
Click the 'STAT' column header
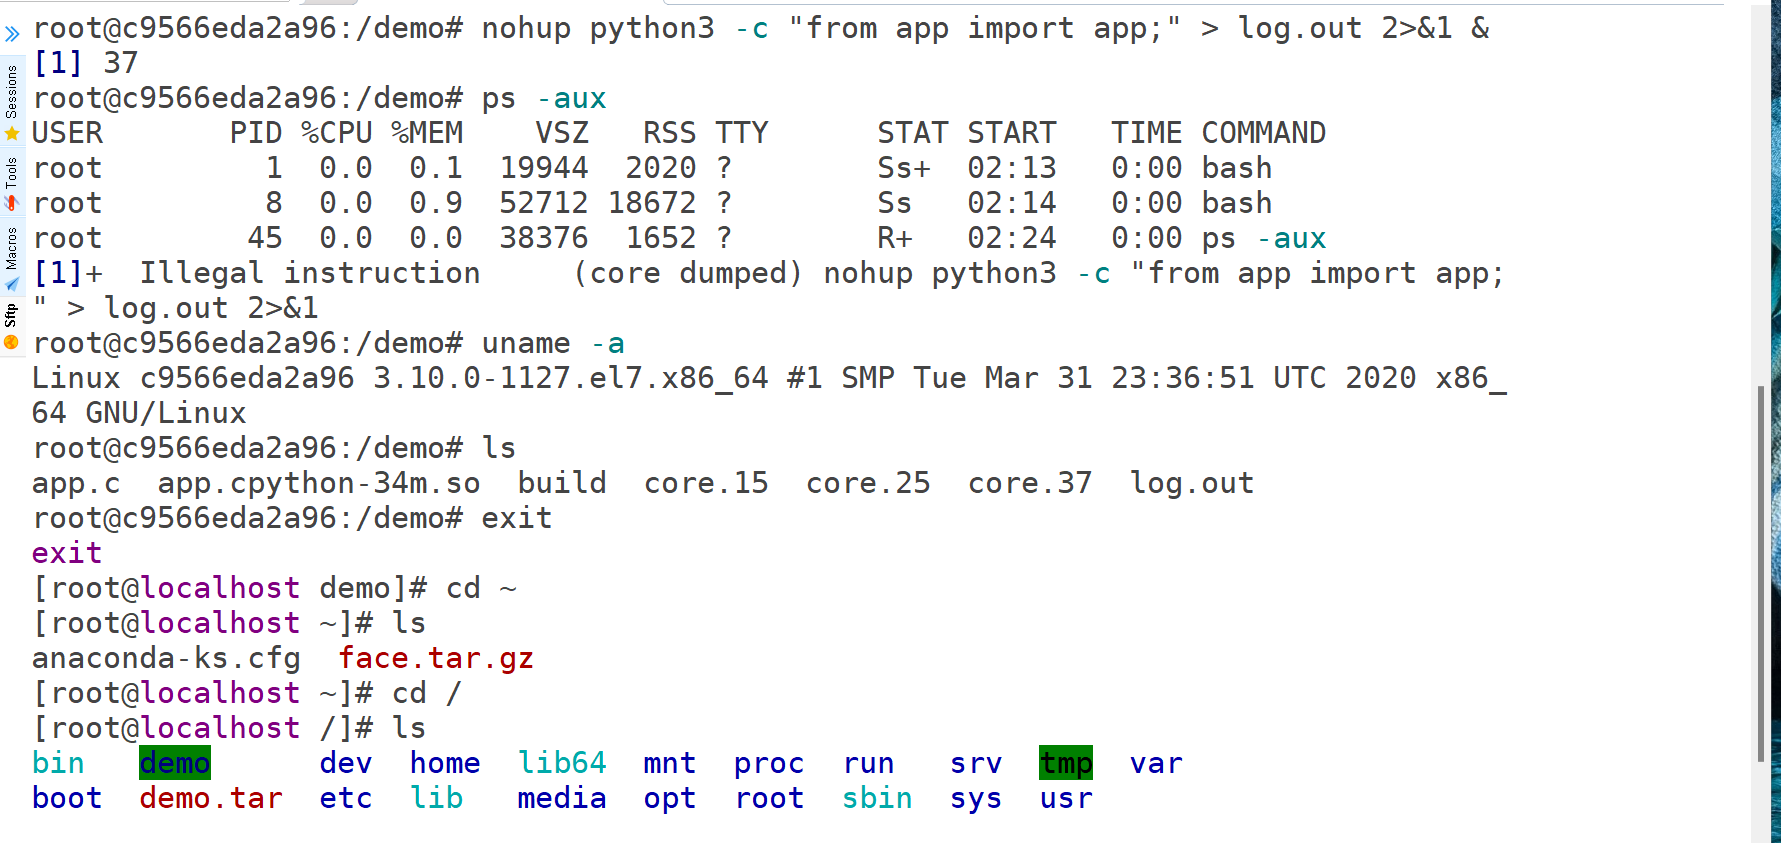click(913, 133)
